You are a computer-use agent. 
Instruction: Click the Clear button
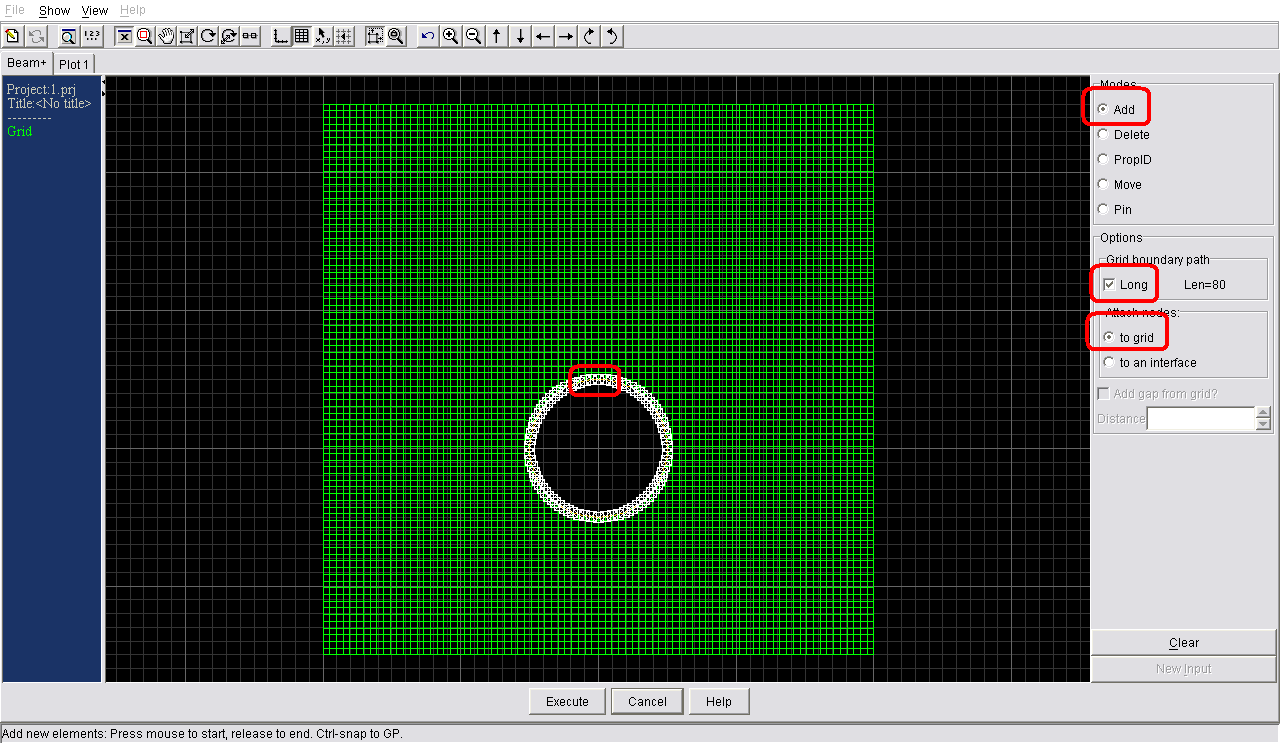coord(1184,643)
